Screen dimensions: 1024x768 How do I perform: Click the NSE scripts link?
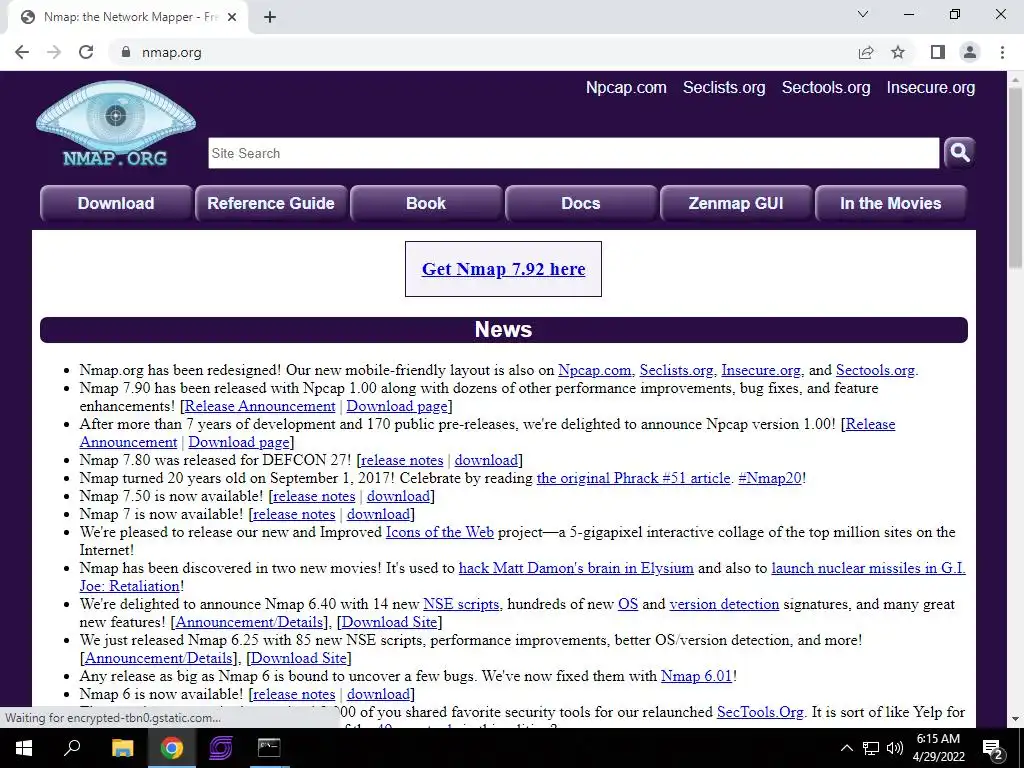pos(461,604)
